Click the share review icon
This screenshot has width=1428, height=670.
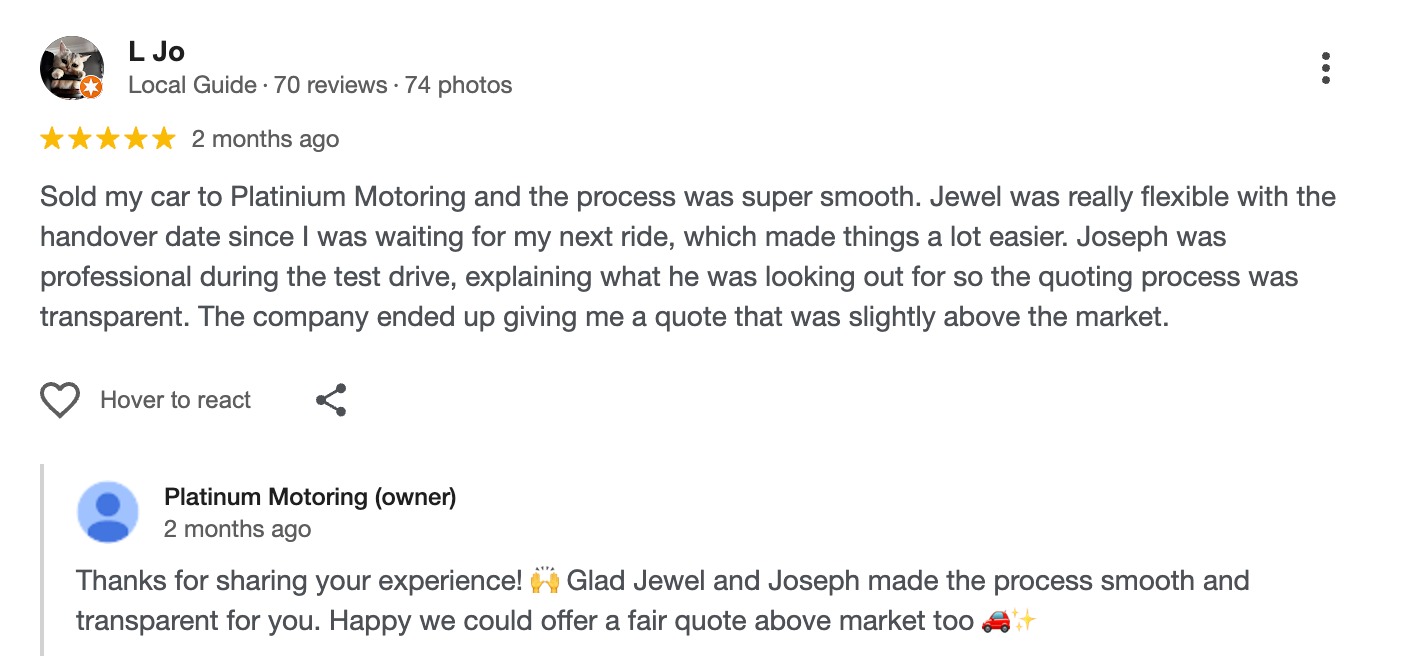(x=331, y=400)
